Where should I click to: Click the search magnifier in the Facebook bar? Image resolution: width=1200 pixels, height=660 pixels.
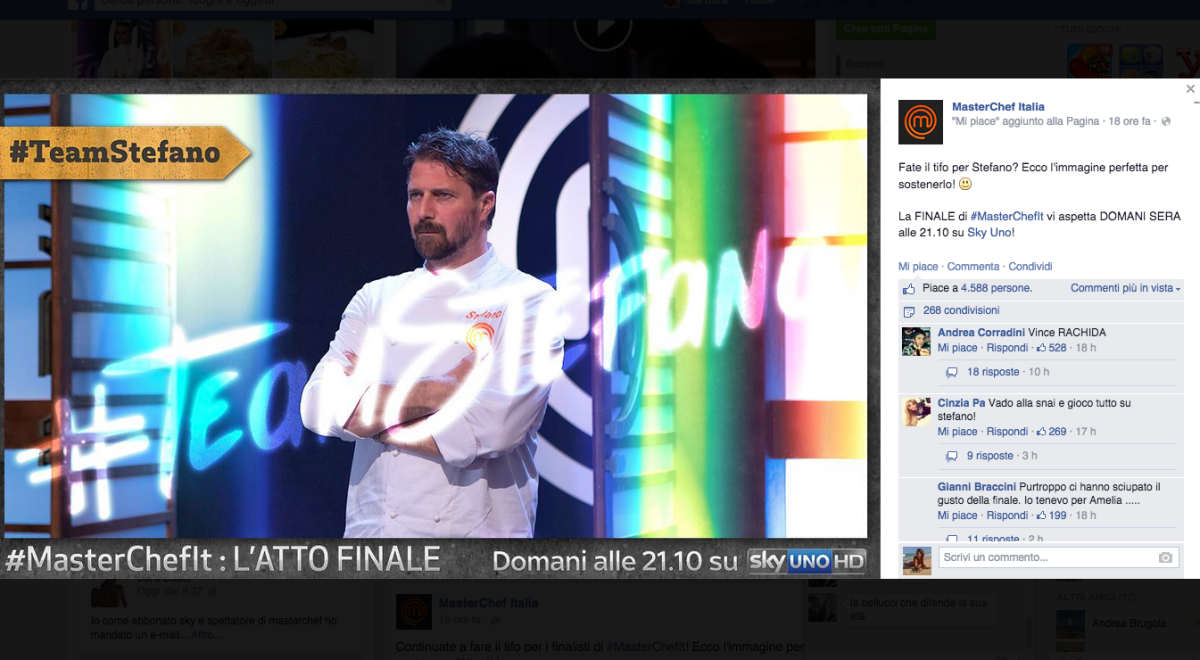pyautogui.click(x=440, y=3)
